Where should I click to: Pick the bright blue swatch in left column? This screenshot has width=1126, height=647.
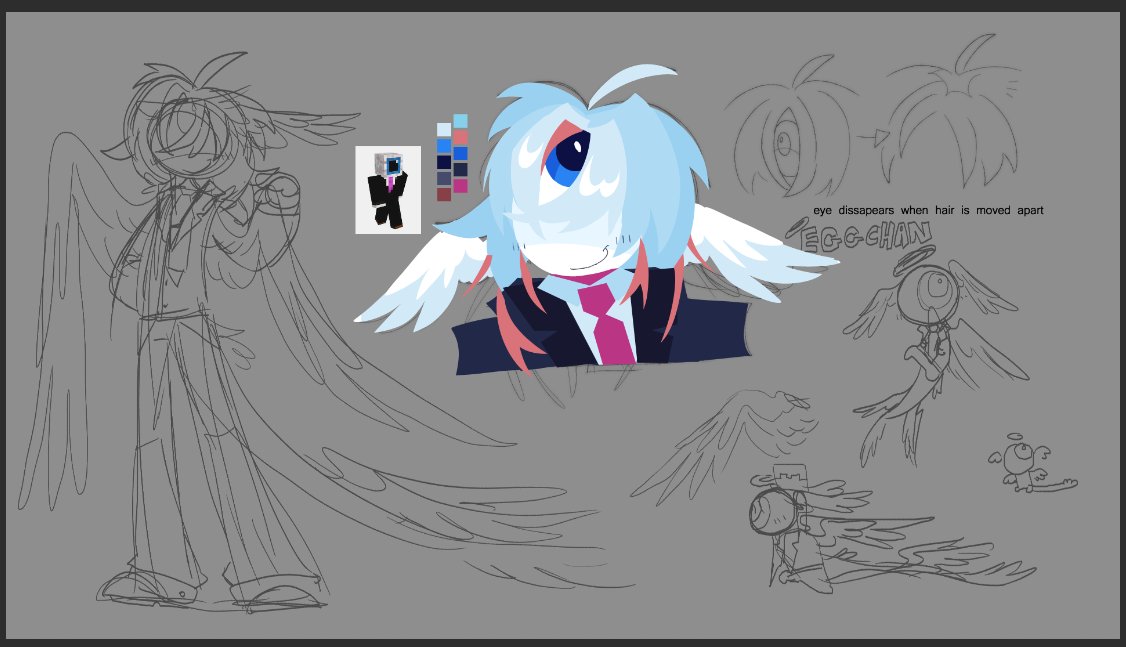444,145
